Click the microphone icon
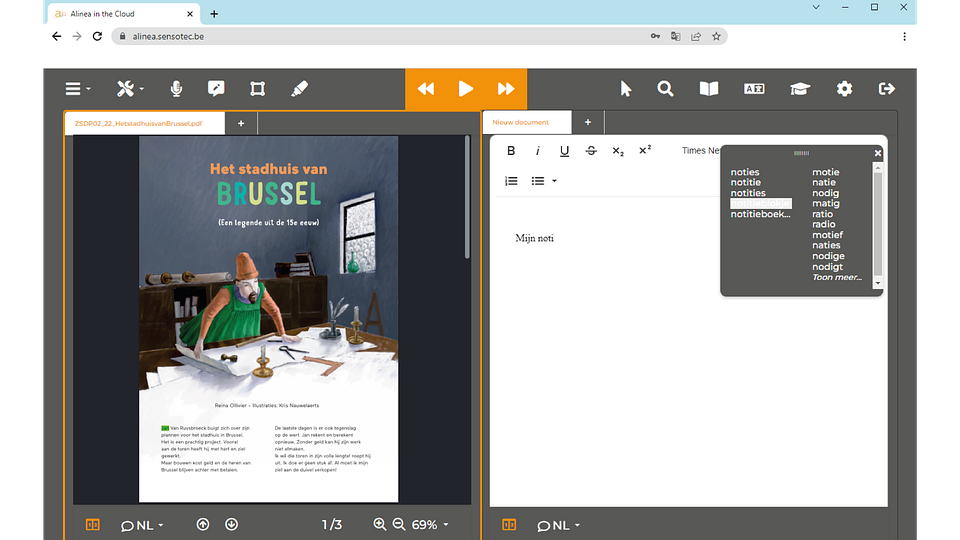The image size is (960, 540). click(x=176, y=89)
